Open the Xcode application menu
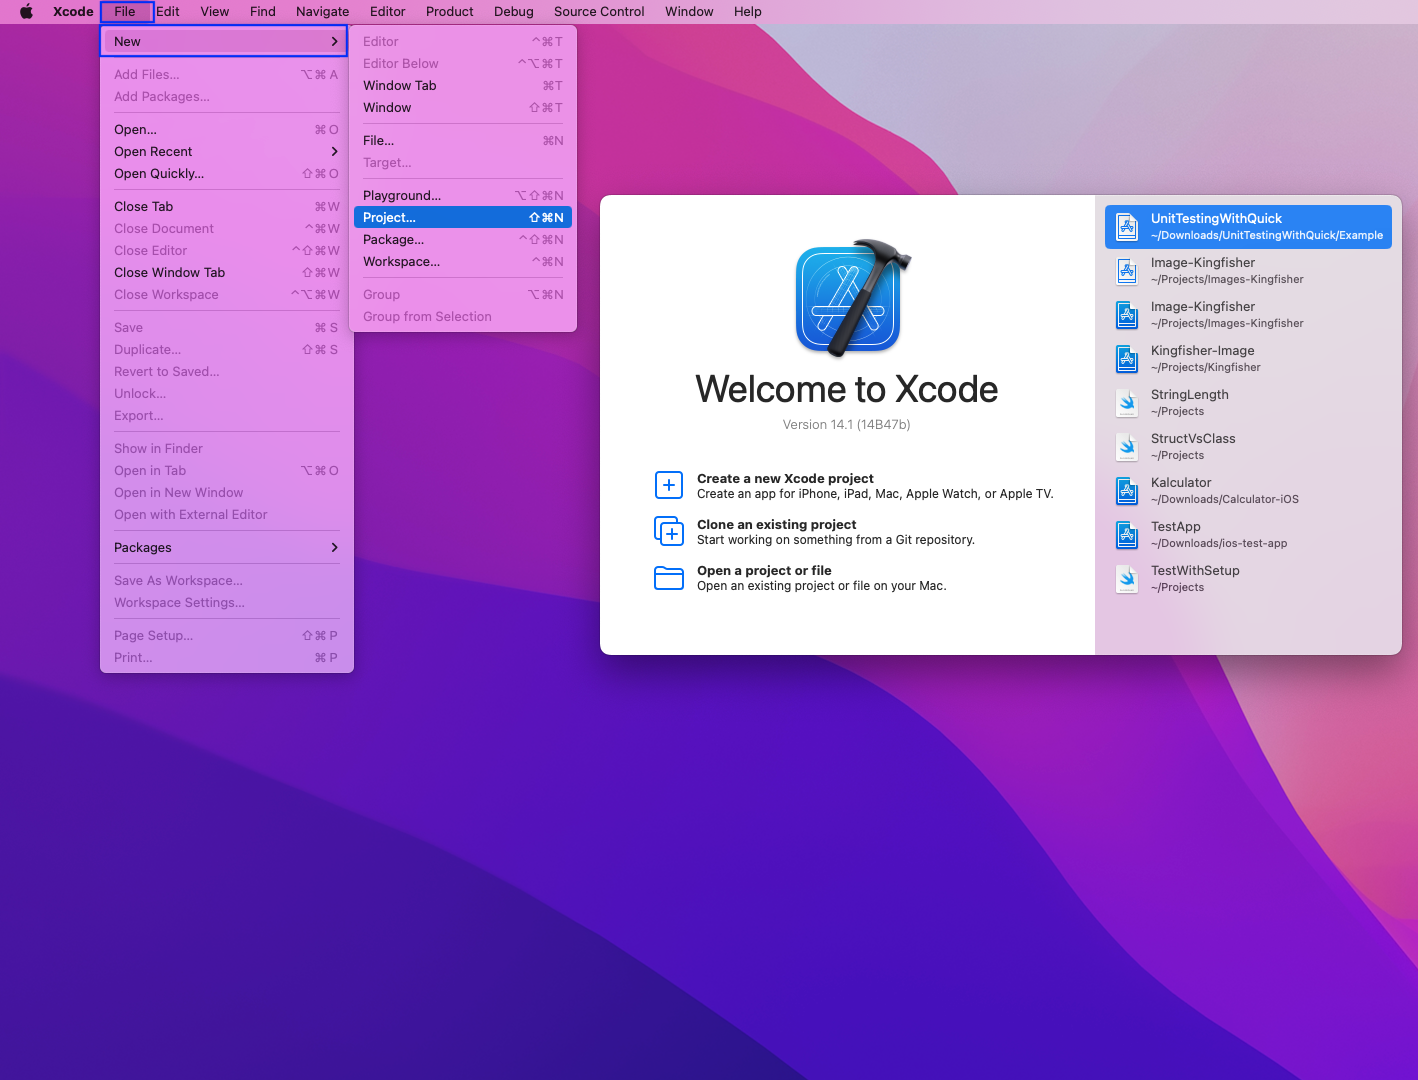The height and width of the screenshot is (1080, 1418). [x=73, y=12]
